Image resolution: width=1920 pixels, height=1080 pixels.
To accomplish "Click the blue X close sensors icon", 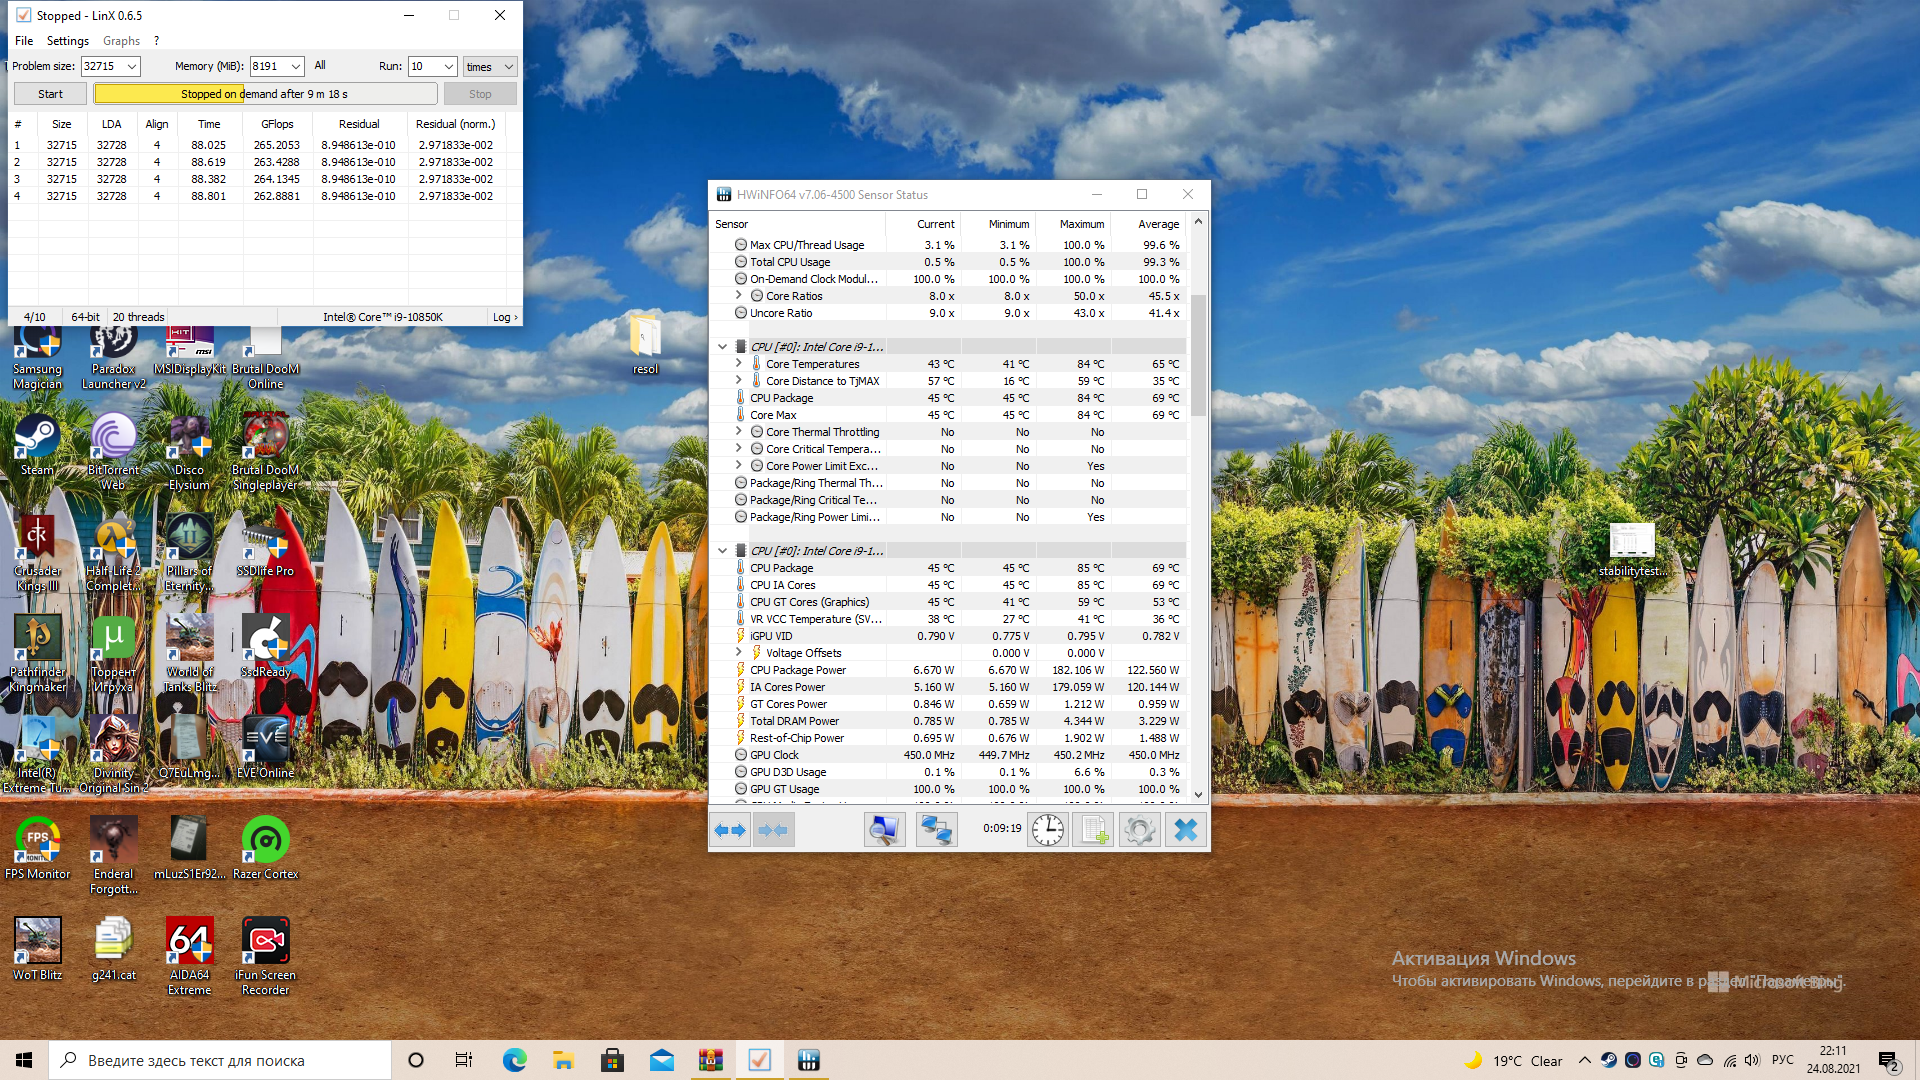I will tap(1185, 830).
